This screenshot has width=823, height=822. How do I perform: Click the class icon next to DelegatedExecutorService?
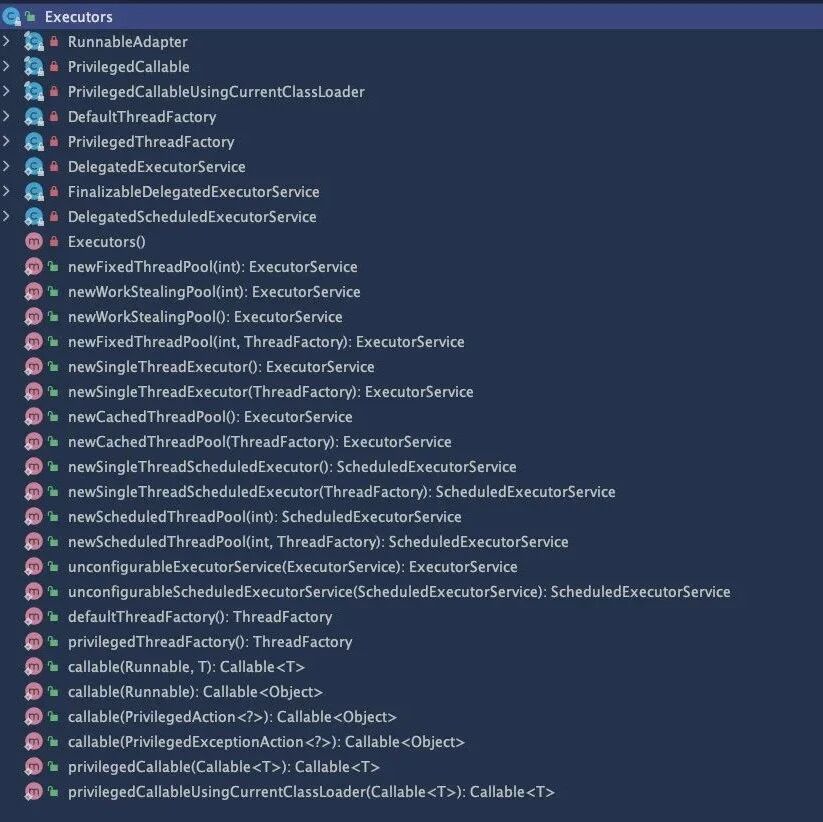[x=33, y=167]
